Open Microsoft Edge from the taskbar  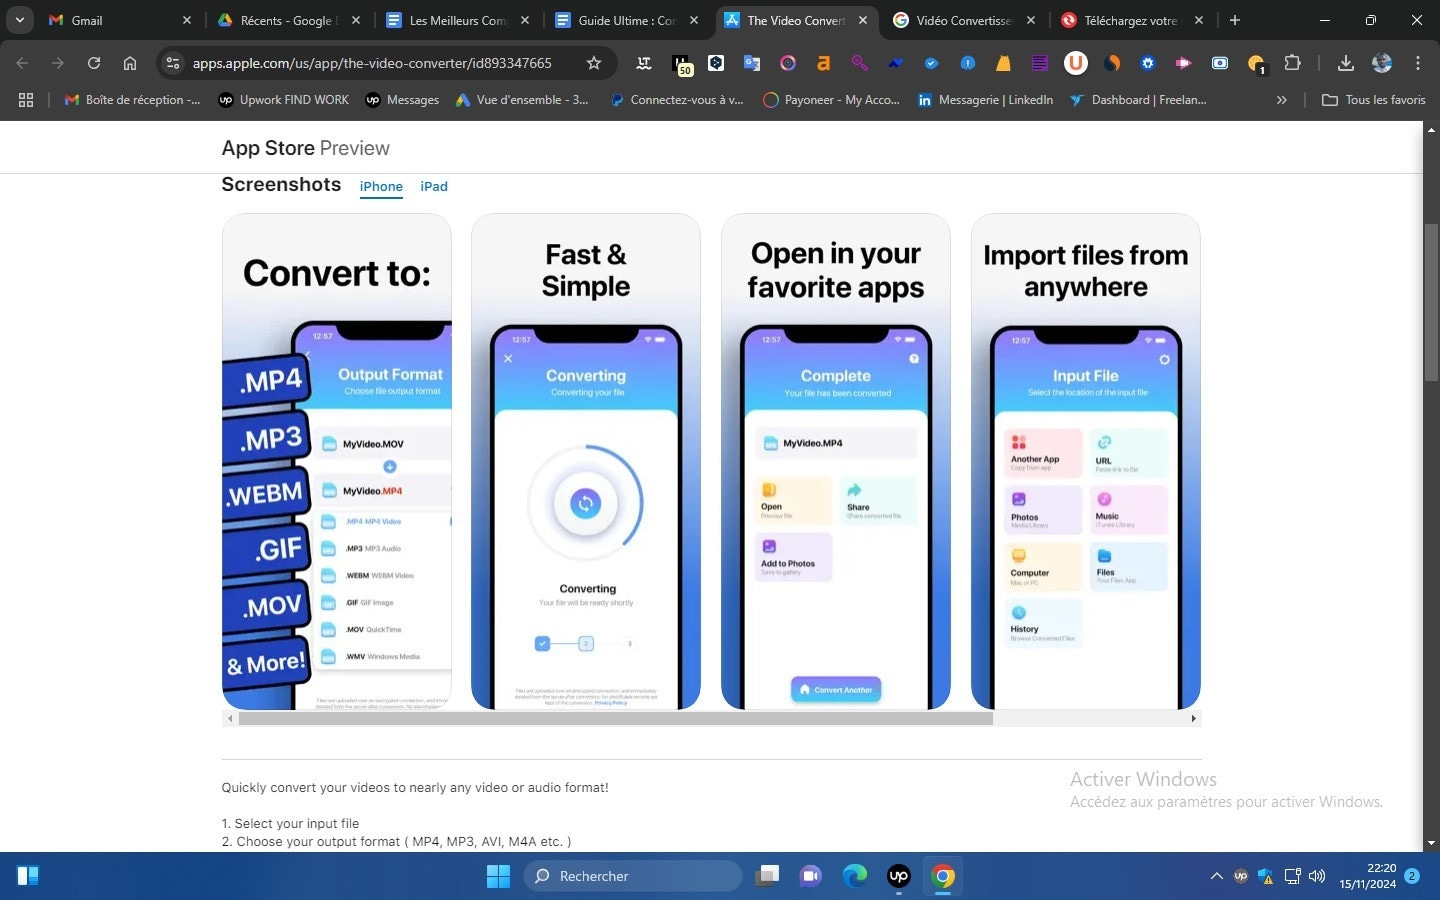(854, 876)
